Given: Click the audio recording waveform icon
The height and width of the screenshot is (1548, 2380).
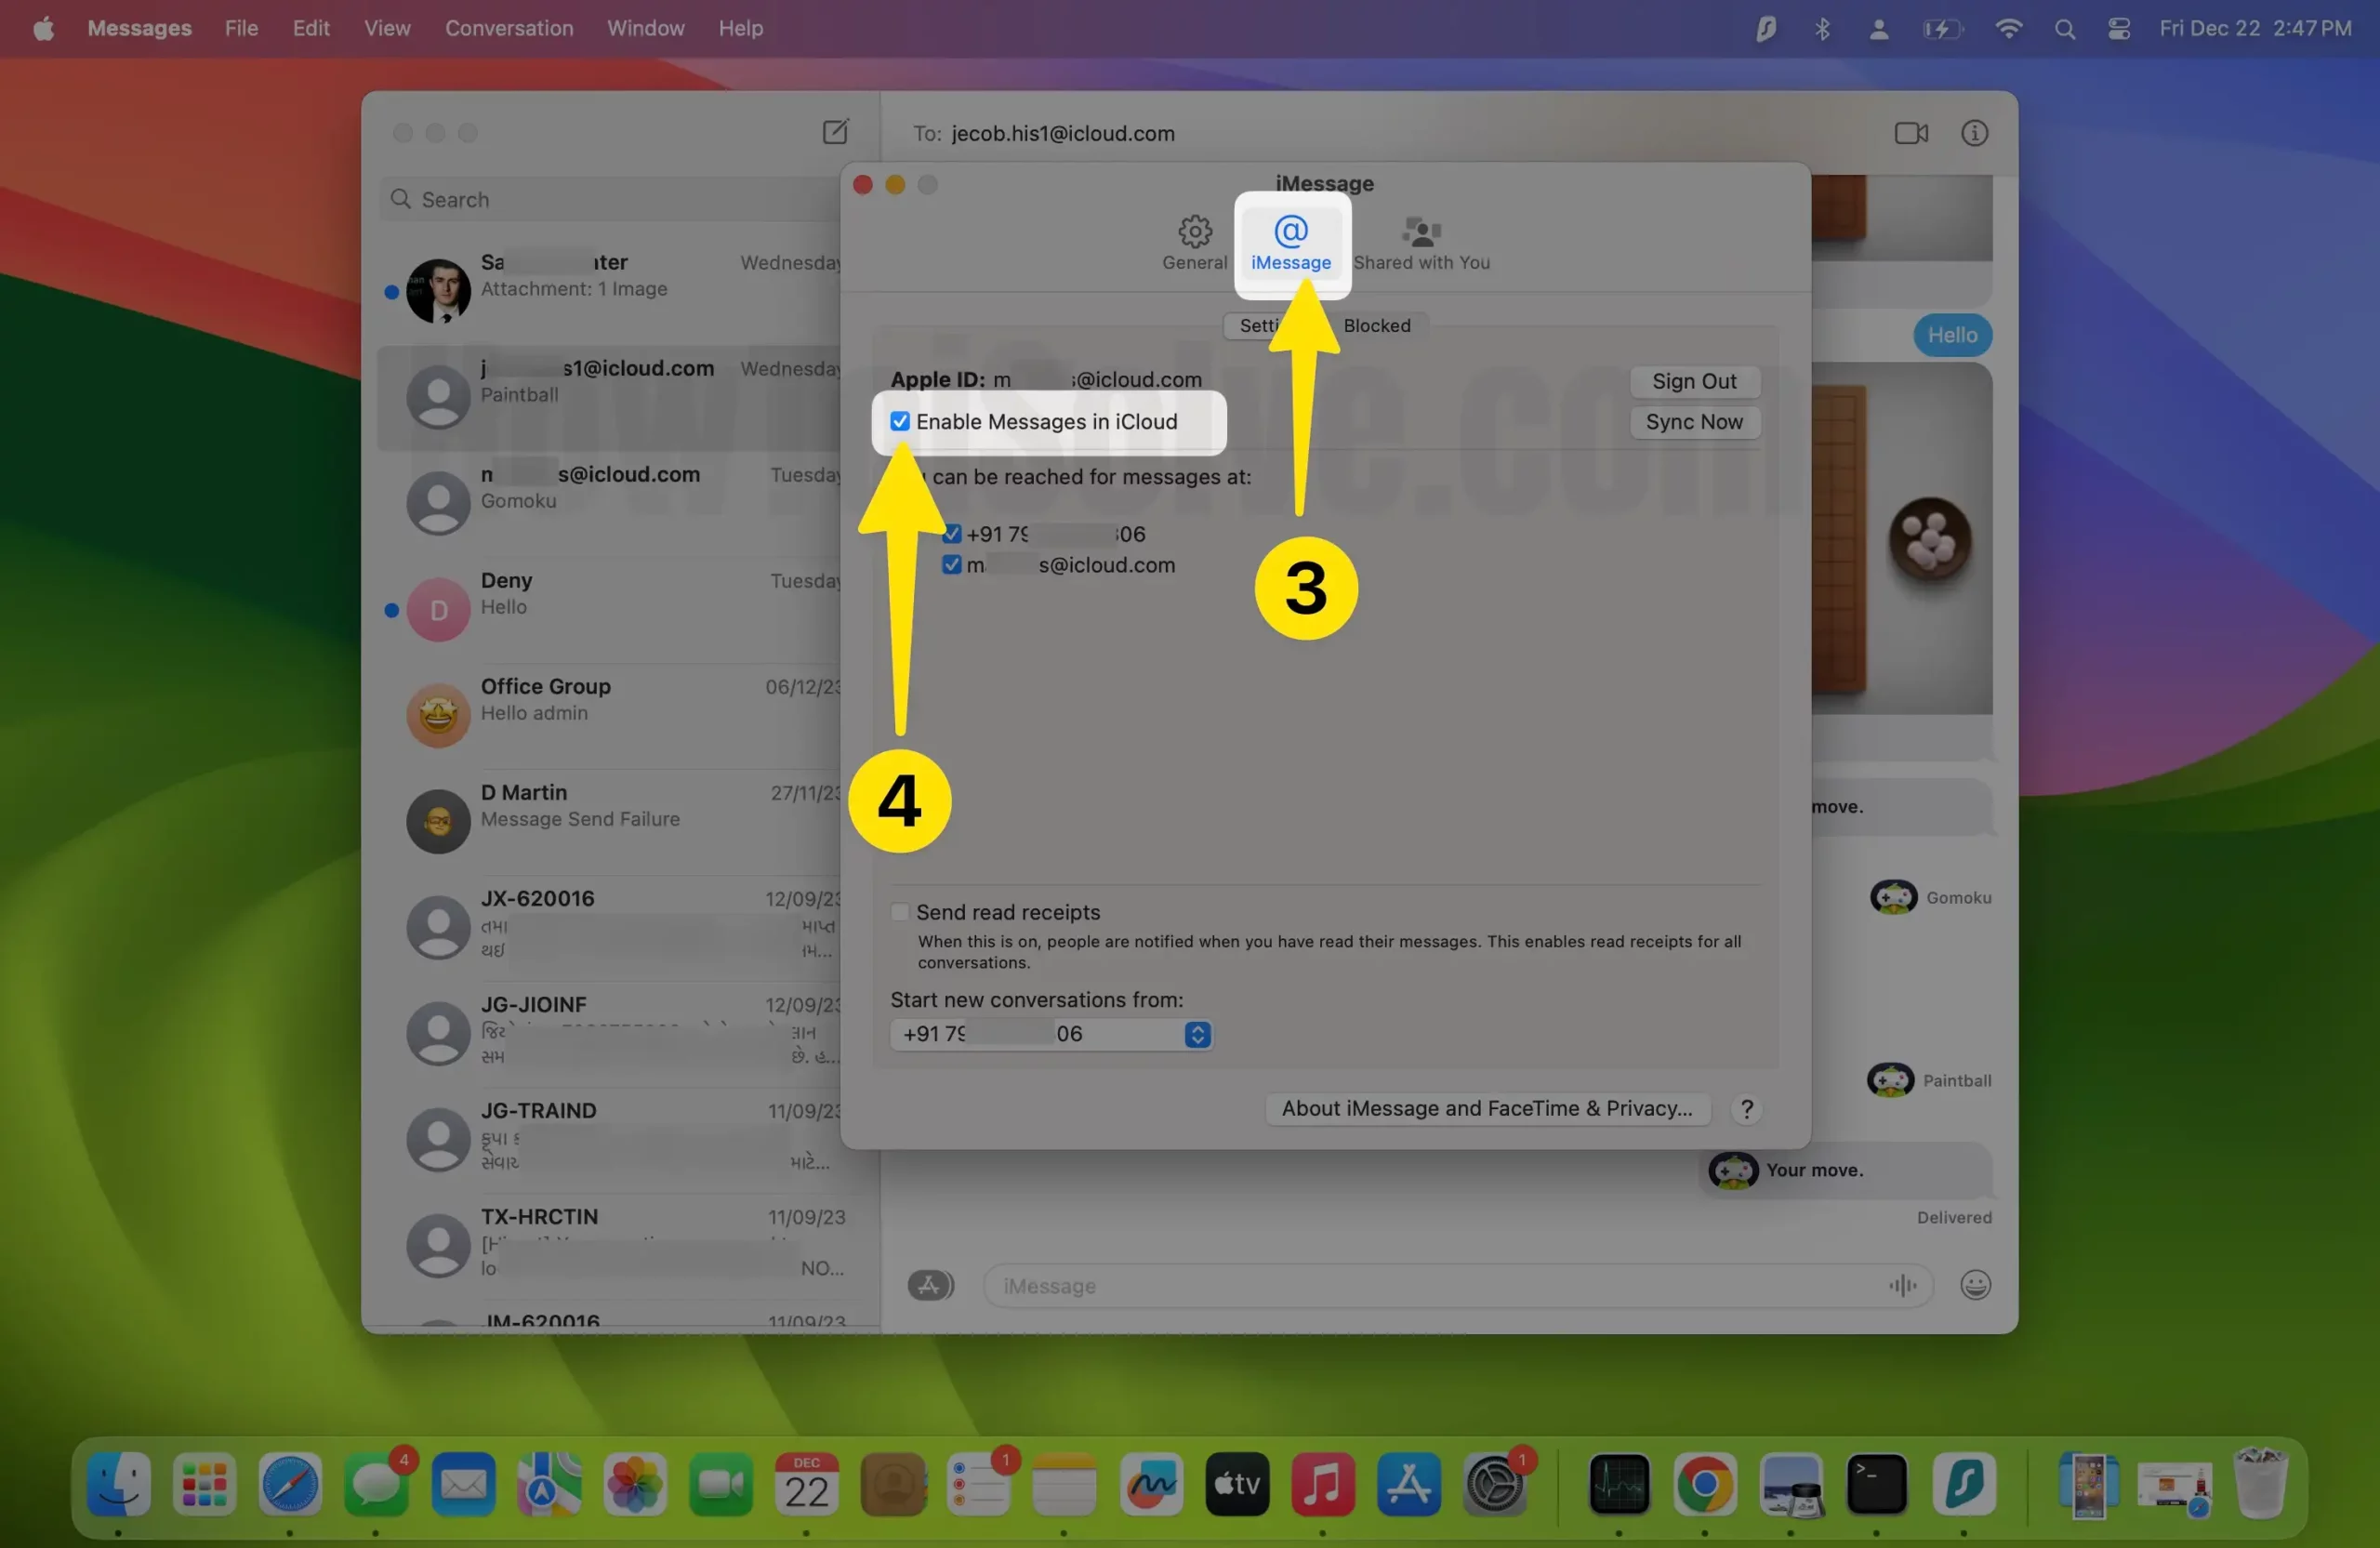Looking at the screenshot, I should click(x=1902, y=1285).
